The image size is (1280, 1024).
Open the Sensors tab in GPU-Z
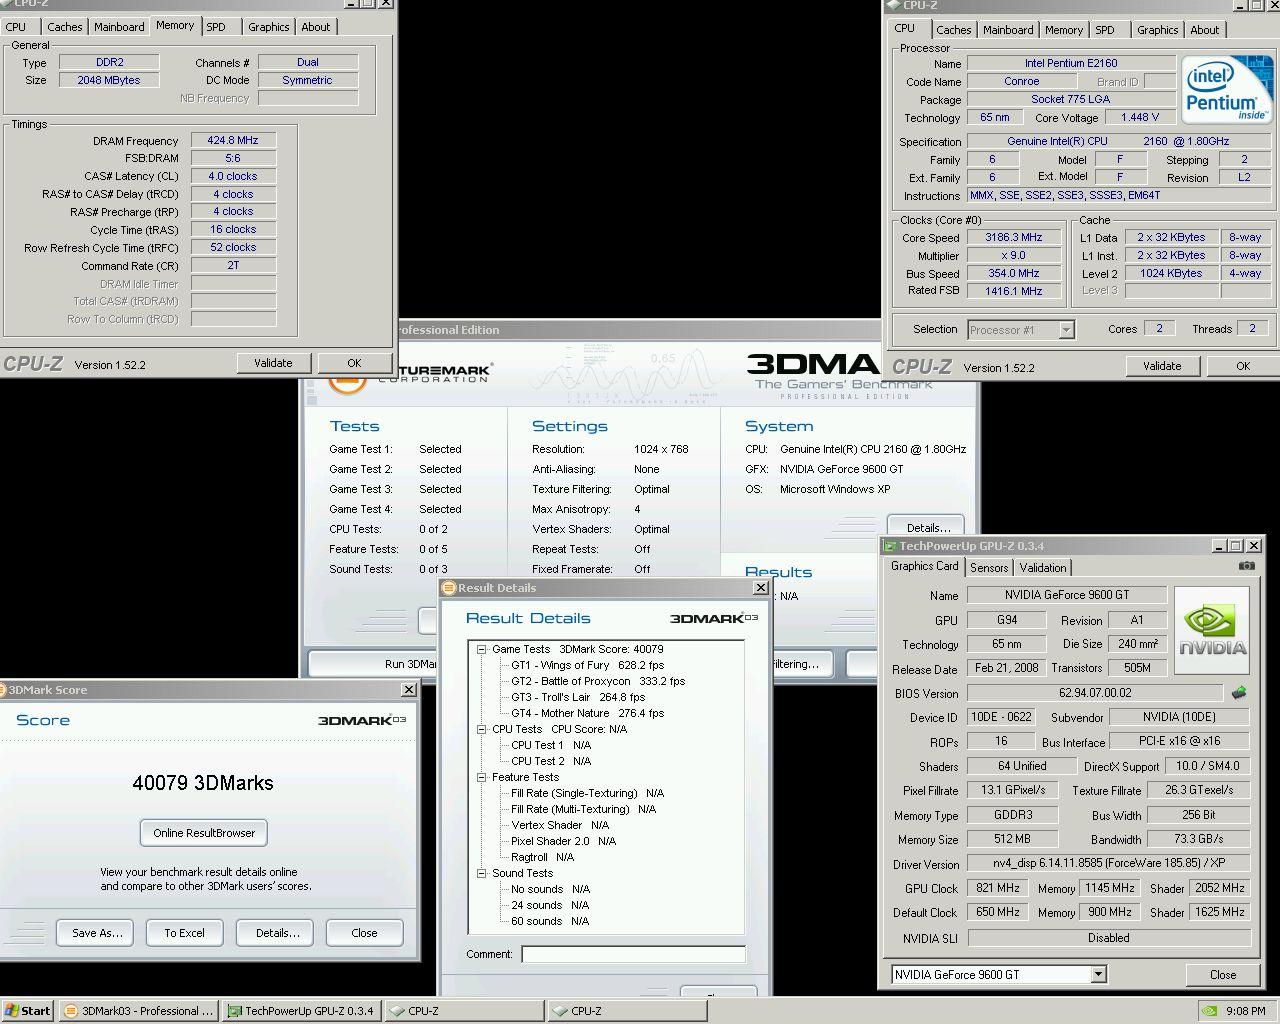coord(989,568)
